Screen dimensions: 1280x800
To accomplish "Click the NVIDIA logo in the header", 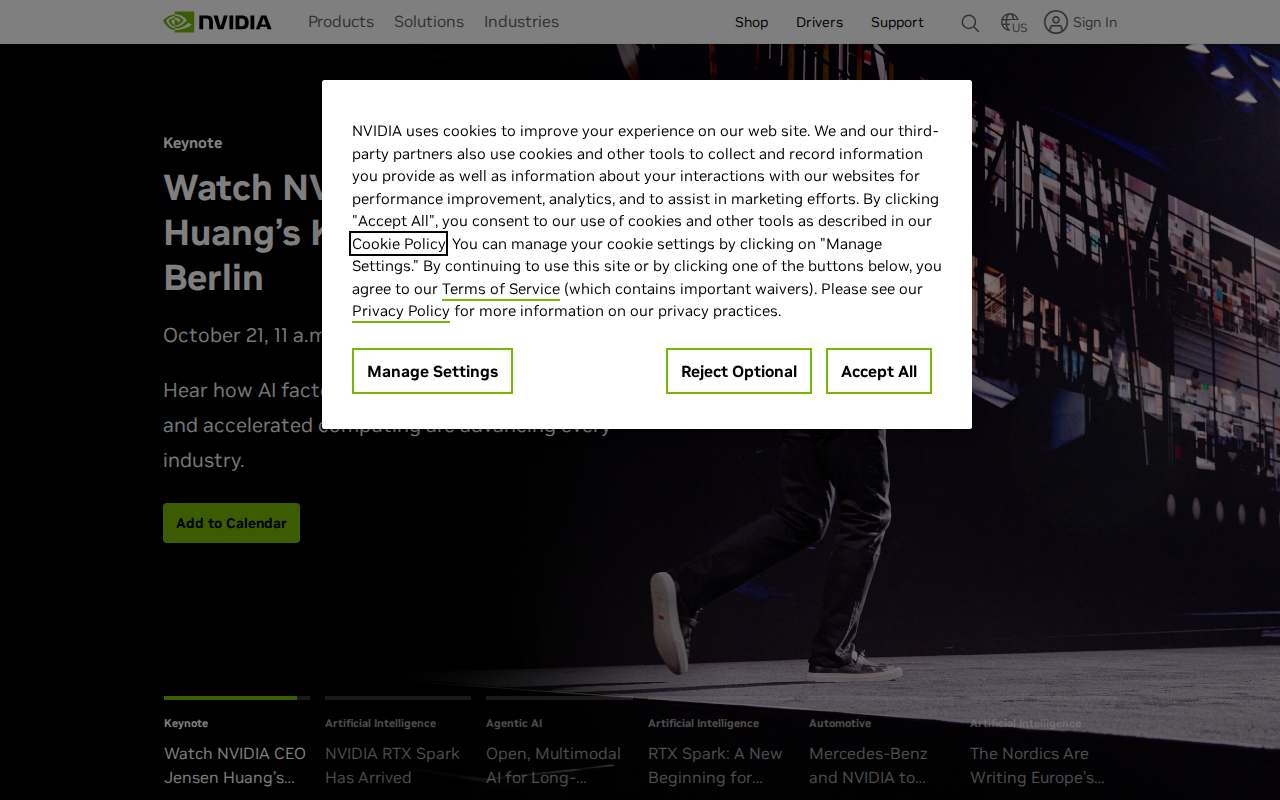I will coord(217,22).
